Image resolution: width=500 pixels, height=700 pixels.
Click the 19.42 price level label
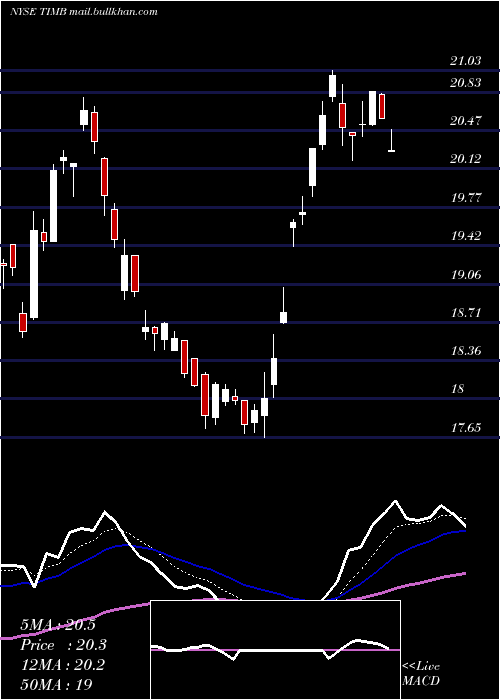(x=466, y=236)
